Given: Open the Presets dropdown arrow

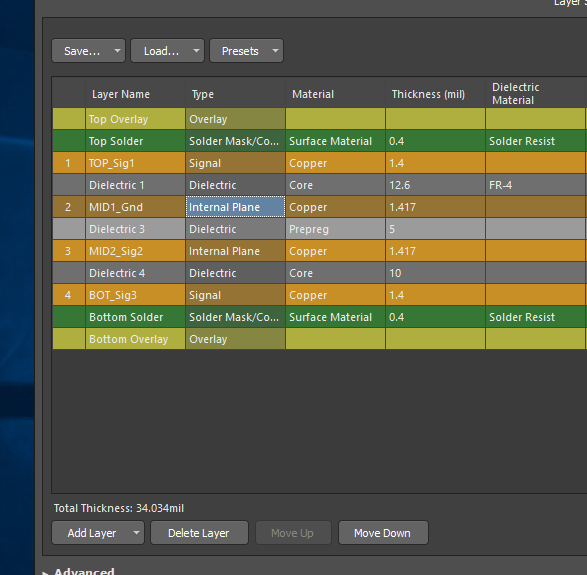Looking at the screenshot, I should click(276, 51).
